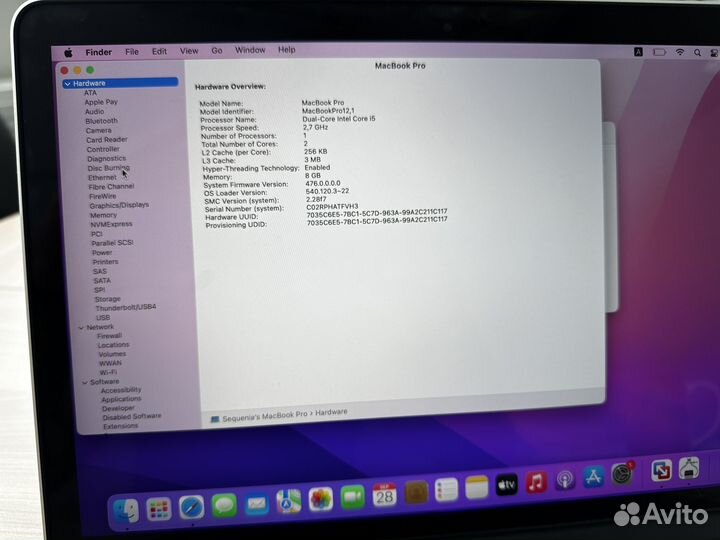This screenshot has width=720, height=540.
Task: Open the File menu
Action: [132, 52]
